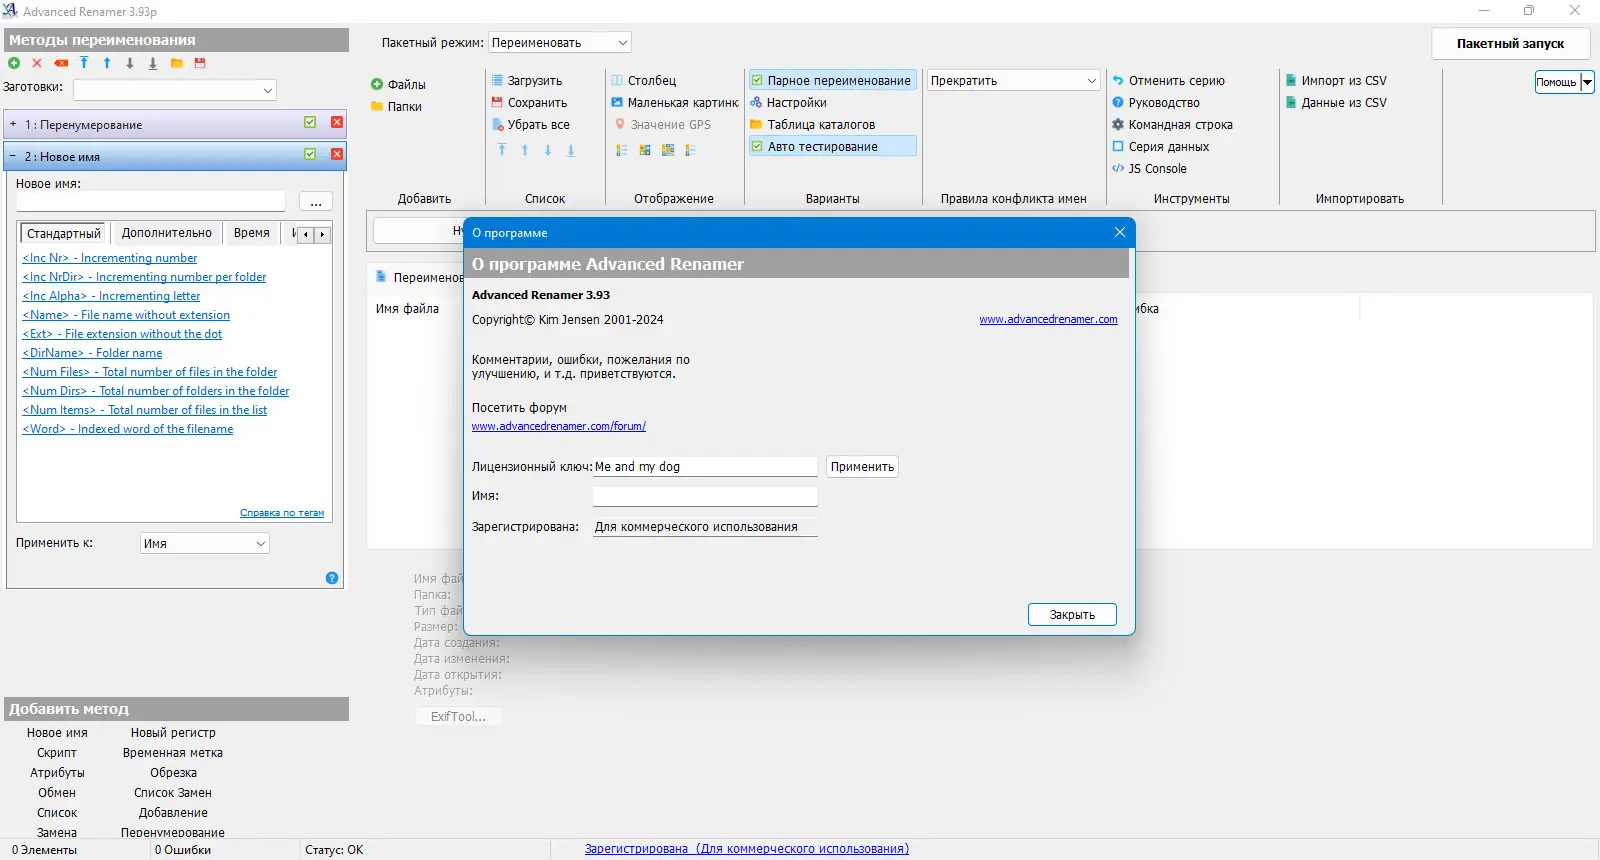Click the Новое имя text field
The width and height of the screenshot is (1600, 860).
pos(151,202)
